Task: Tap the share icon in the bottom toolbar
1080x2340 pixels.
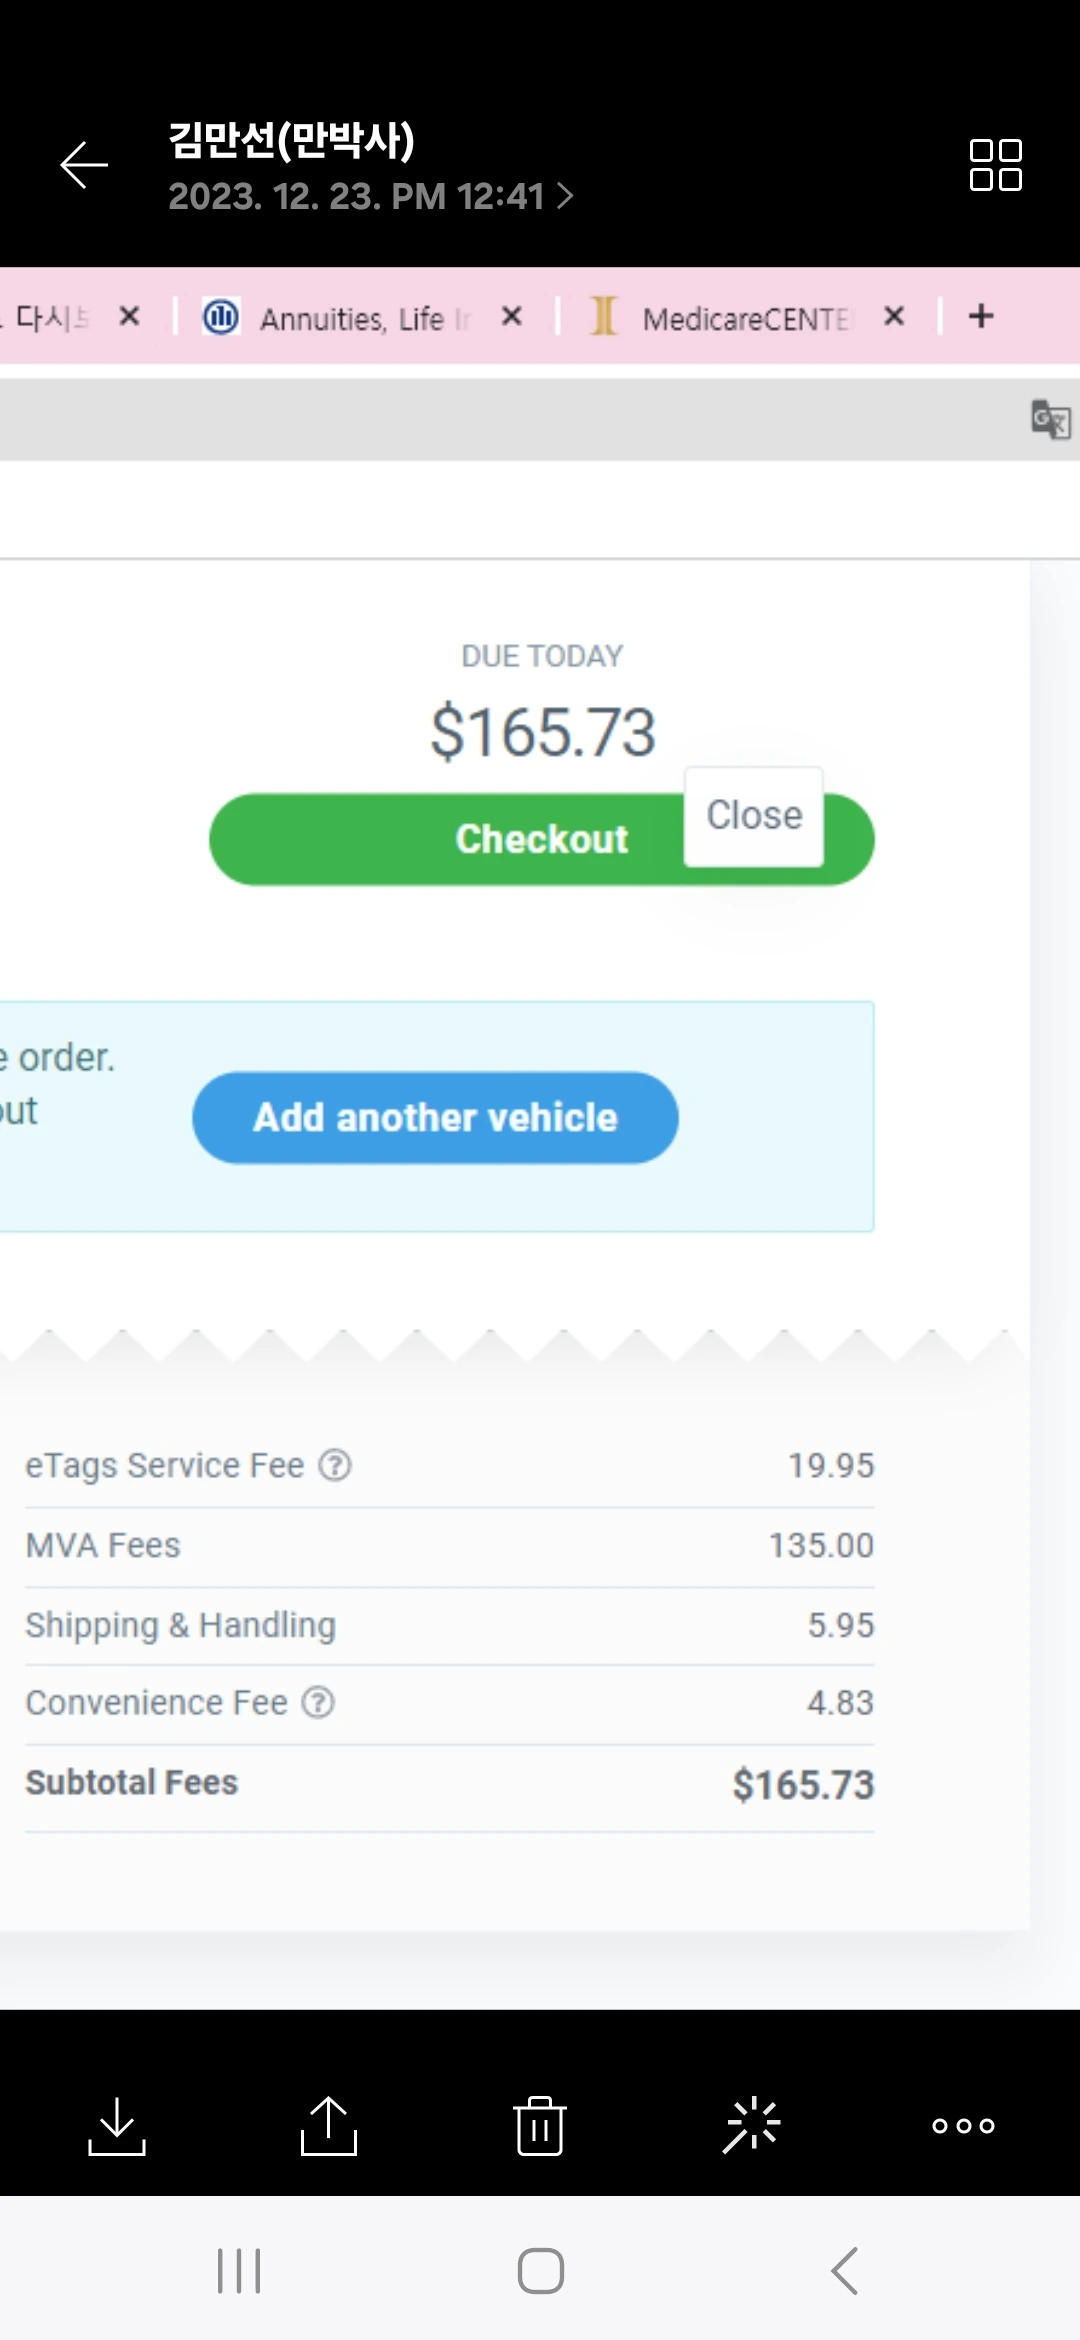Action: [x=329, y=2125]
